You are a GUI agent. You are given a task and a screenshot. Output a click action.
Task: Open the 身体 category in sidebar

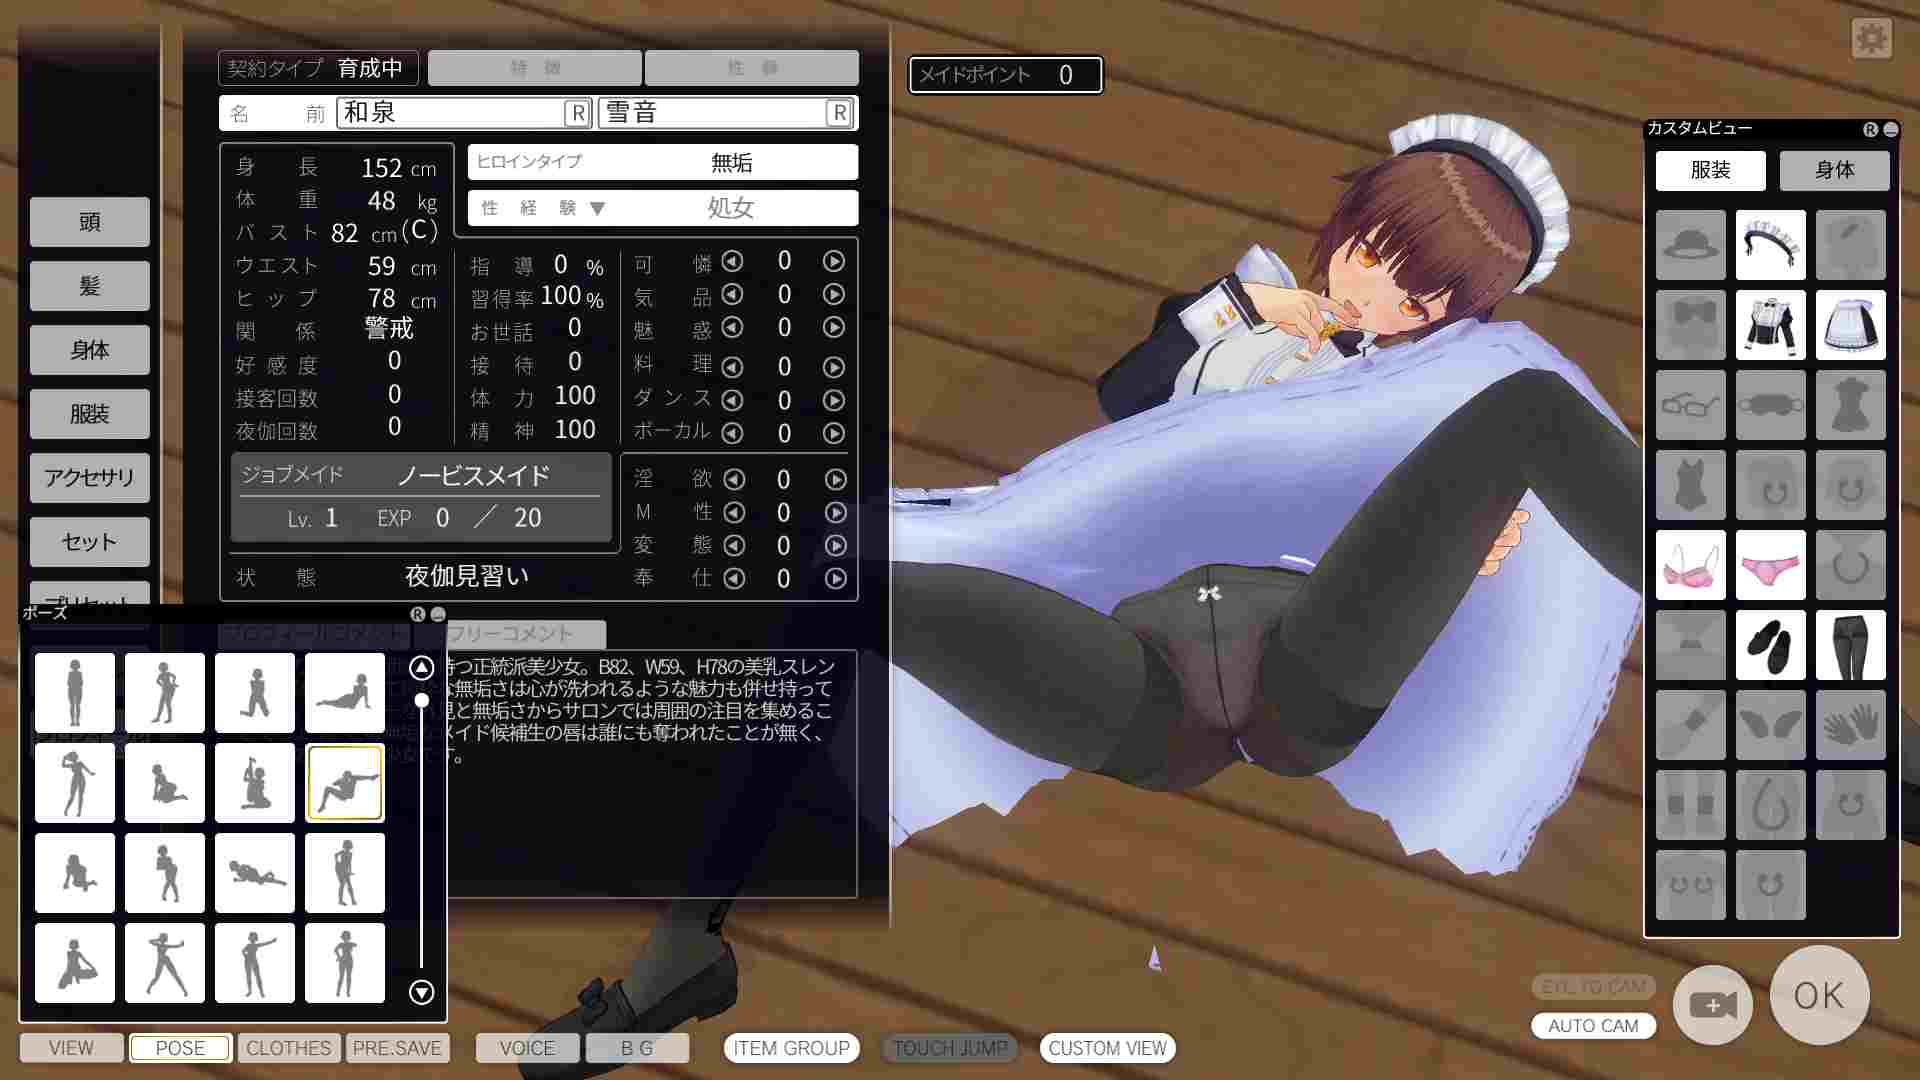tap(89, 350)
